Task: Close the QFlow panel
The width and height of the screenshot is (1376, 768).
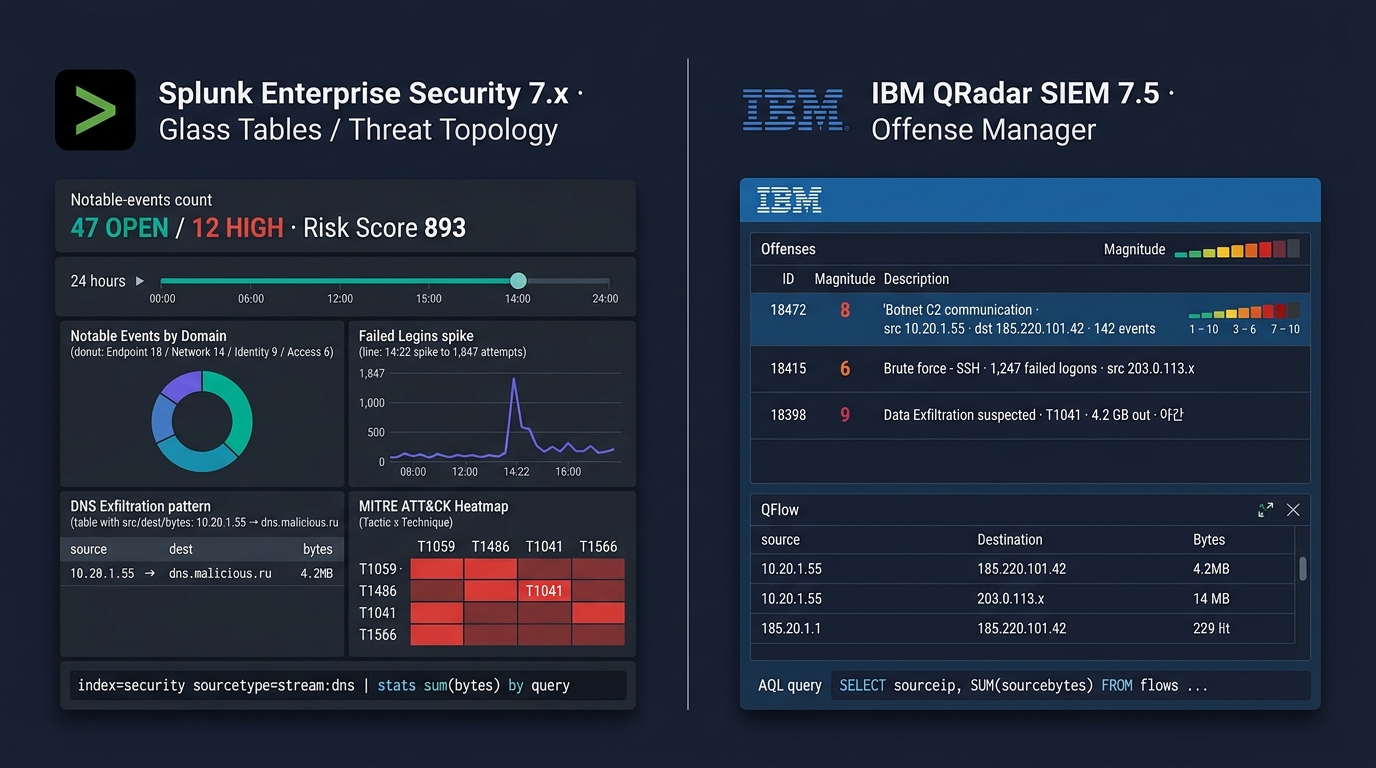Action: pos(1293,510)
